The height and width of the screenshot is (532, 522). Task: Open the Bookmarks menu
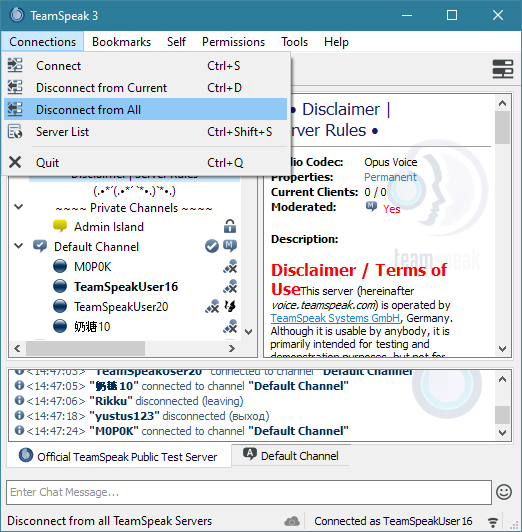click(121, 42)
